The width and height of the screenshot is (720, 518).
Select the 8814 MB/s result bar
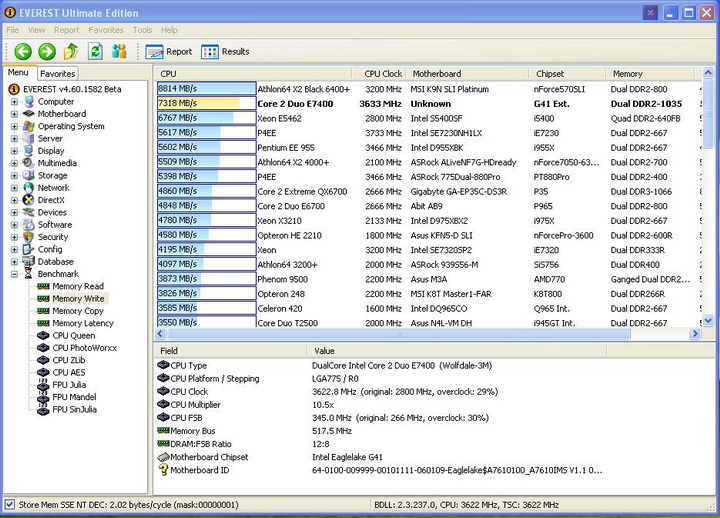206,89
